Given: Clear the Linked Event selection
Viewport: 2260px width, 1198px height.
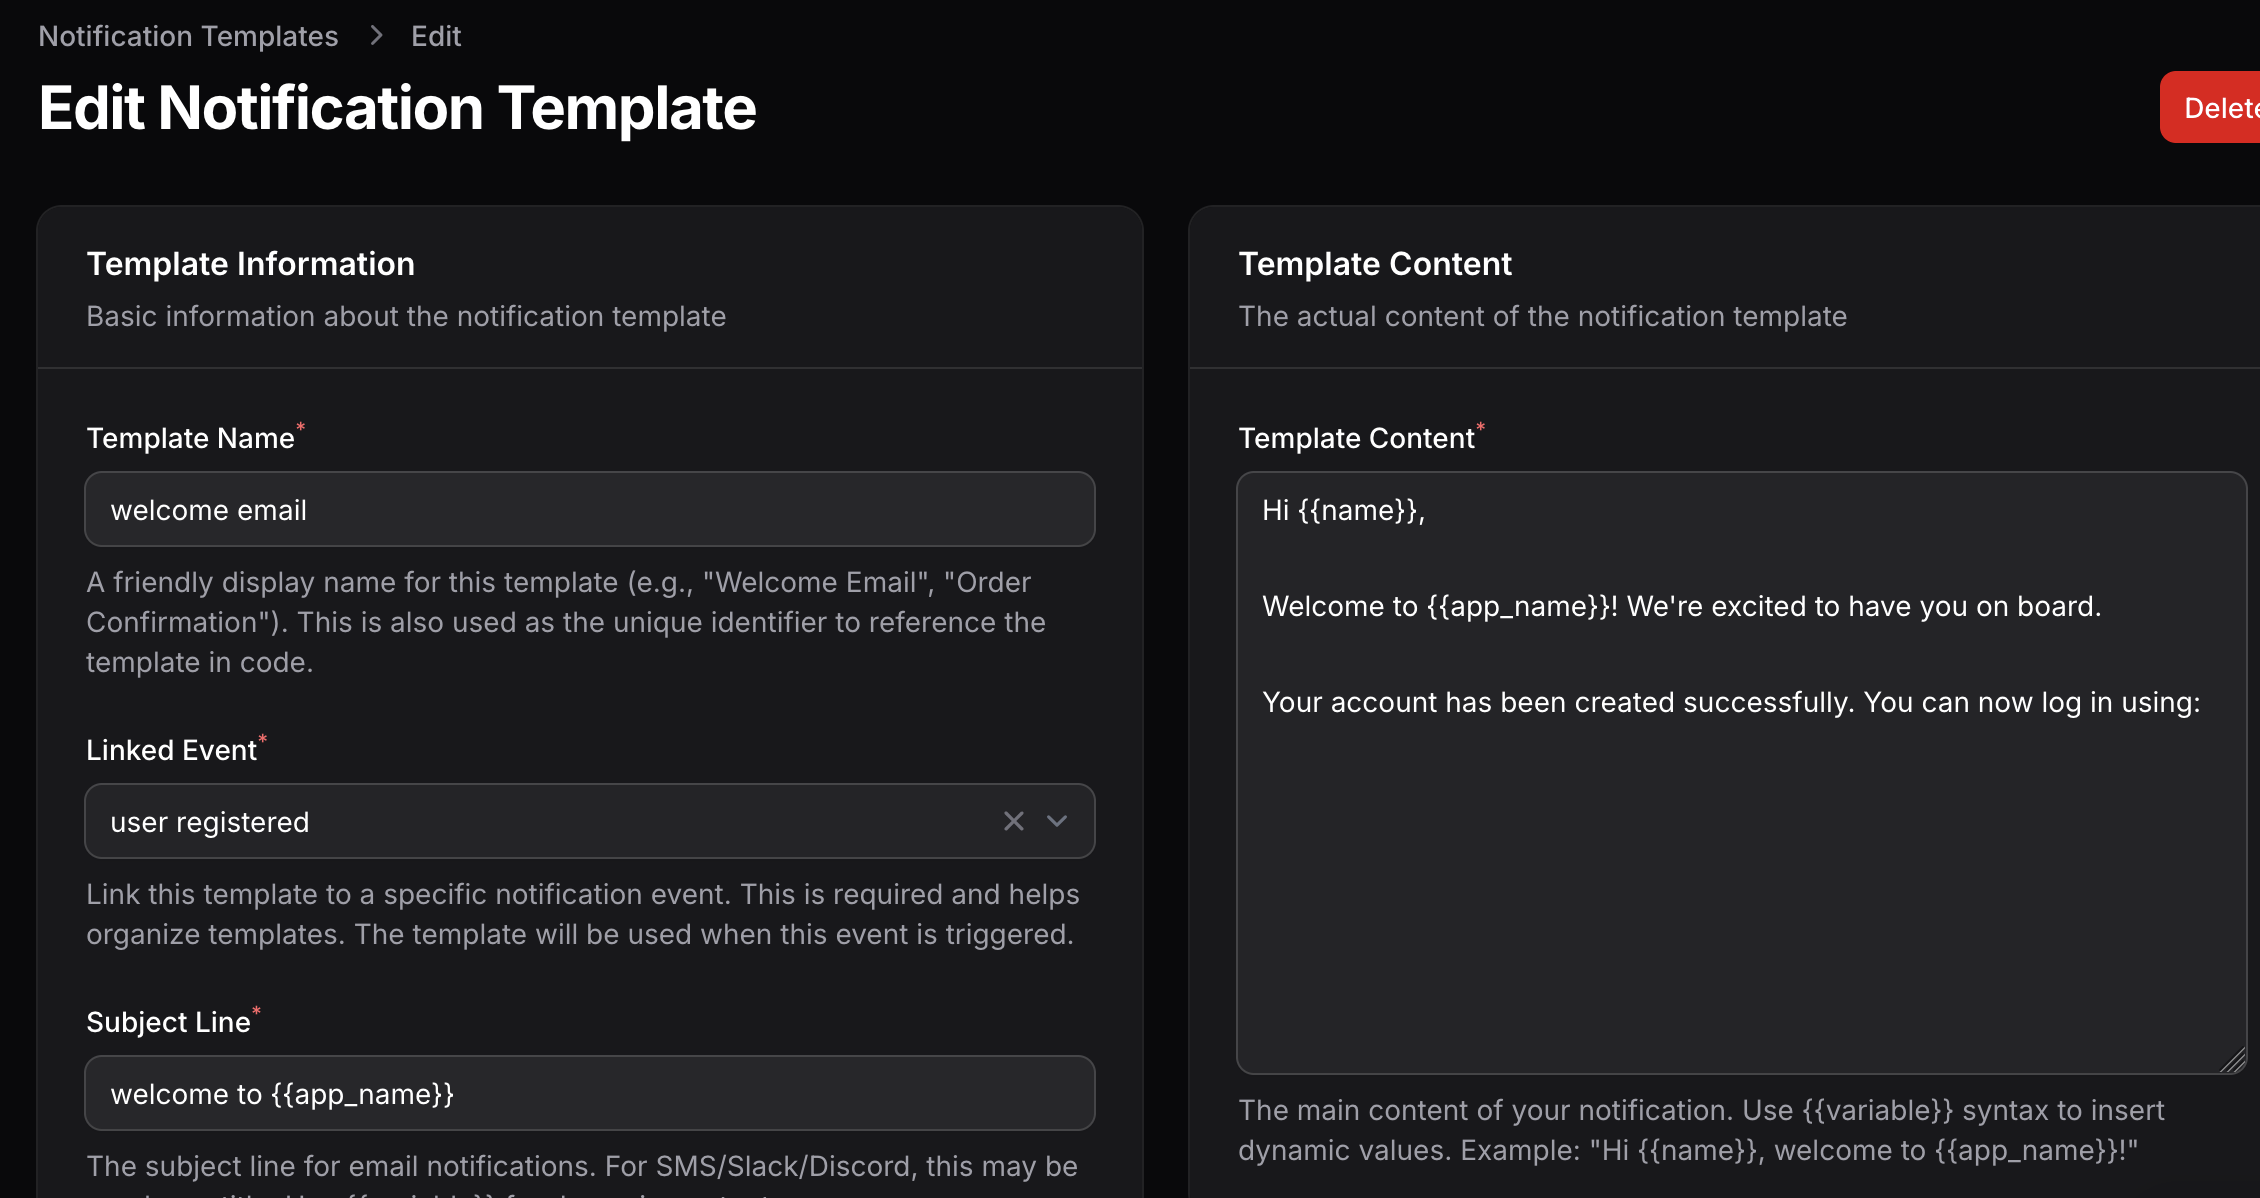Looking at the screenshot, I should click(1013, 821).
